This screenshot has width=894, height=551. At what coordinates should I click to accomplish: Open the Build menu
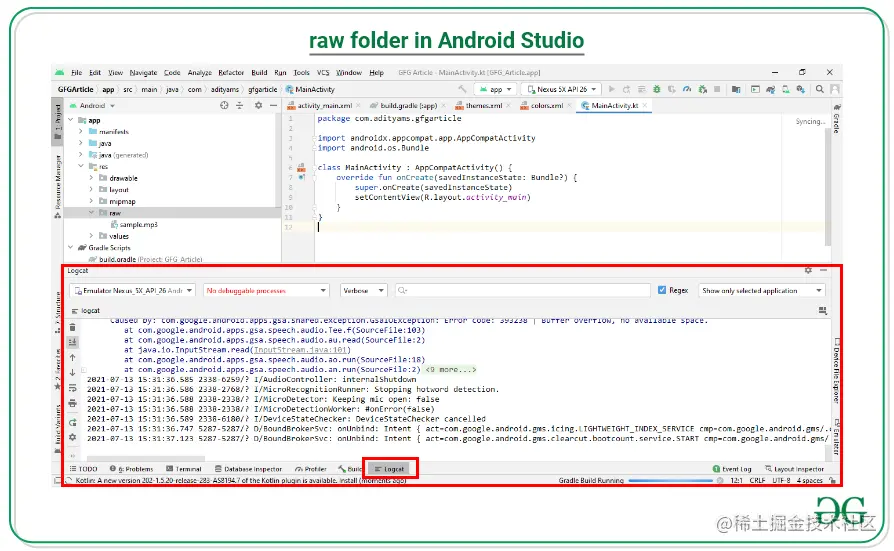pos(259,72)
